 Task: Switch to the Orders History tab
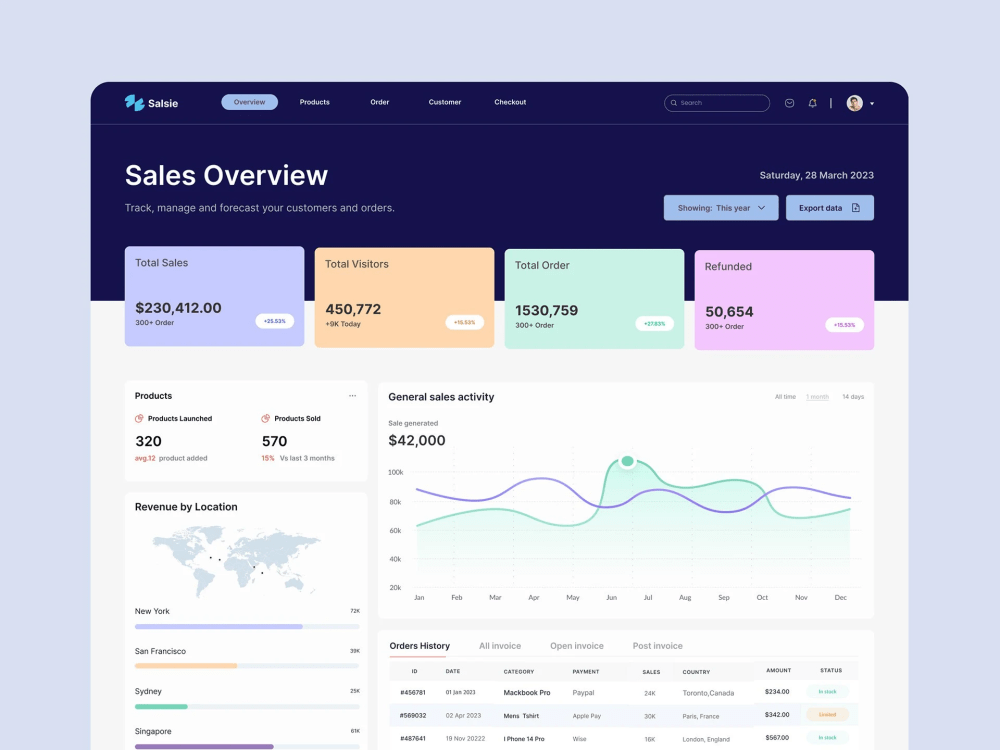tap(420, 646)
